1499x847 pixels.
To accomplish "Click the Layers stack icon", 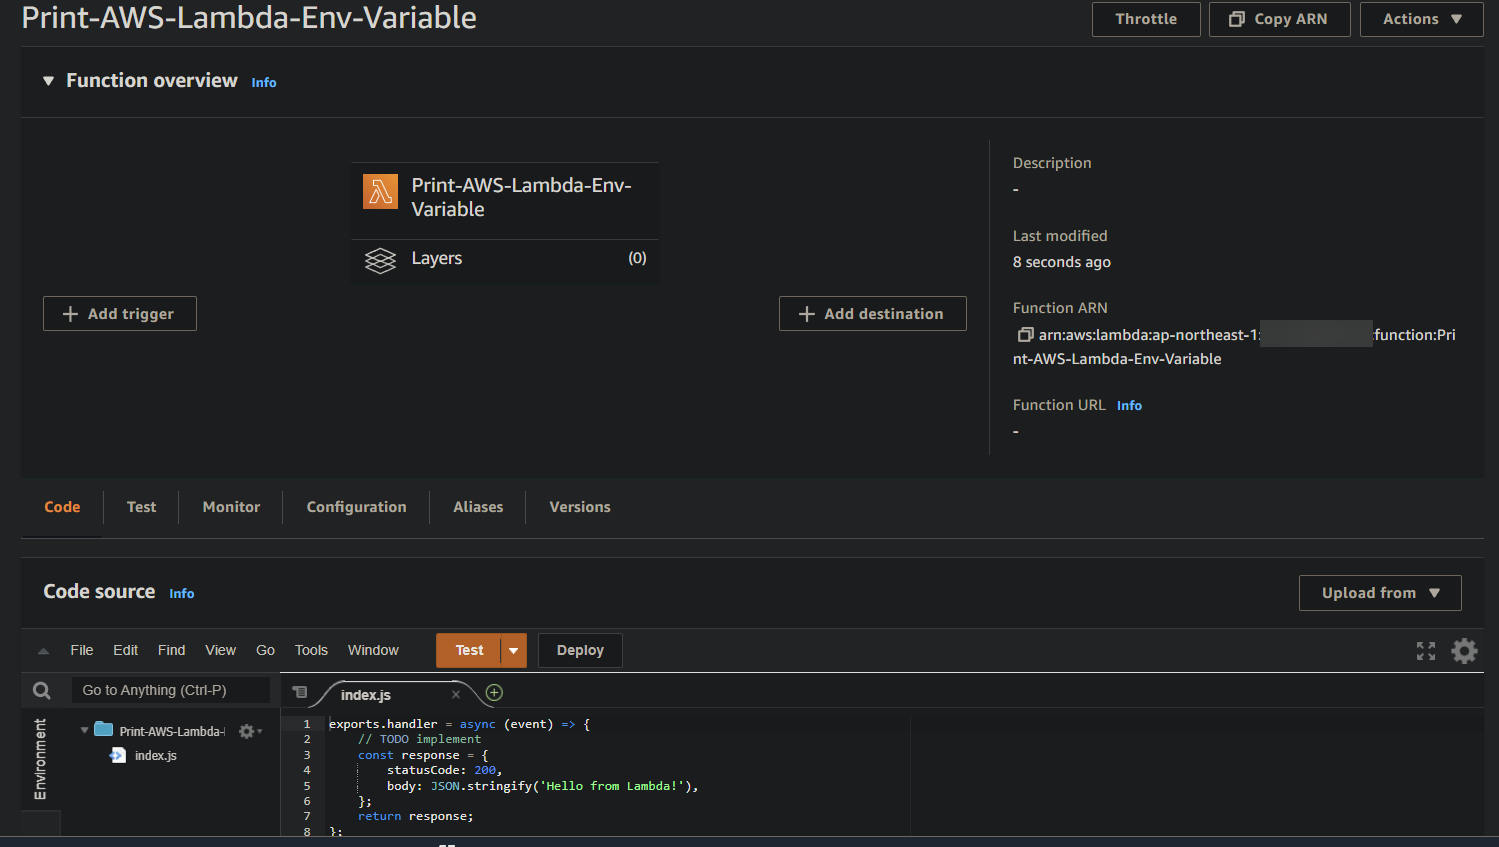I will coord(380,260).
